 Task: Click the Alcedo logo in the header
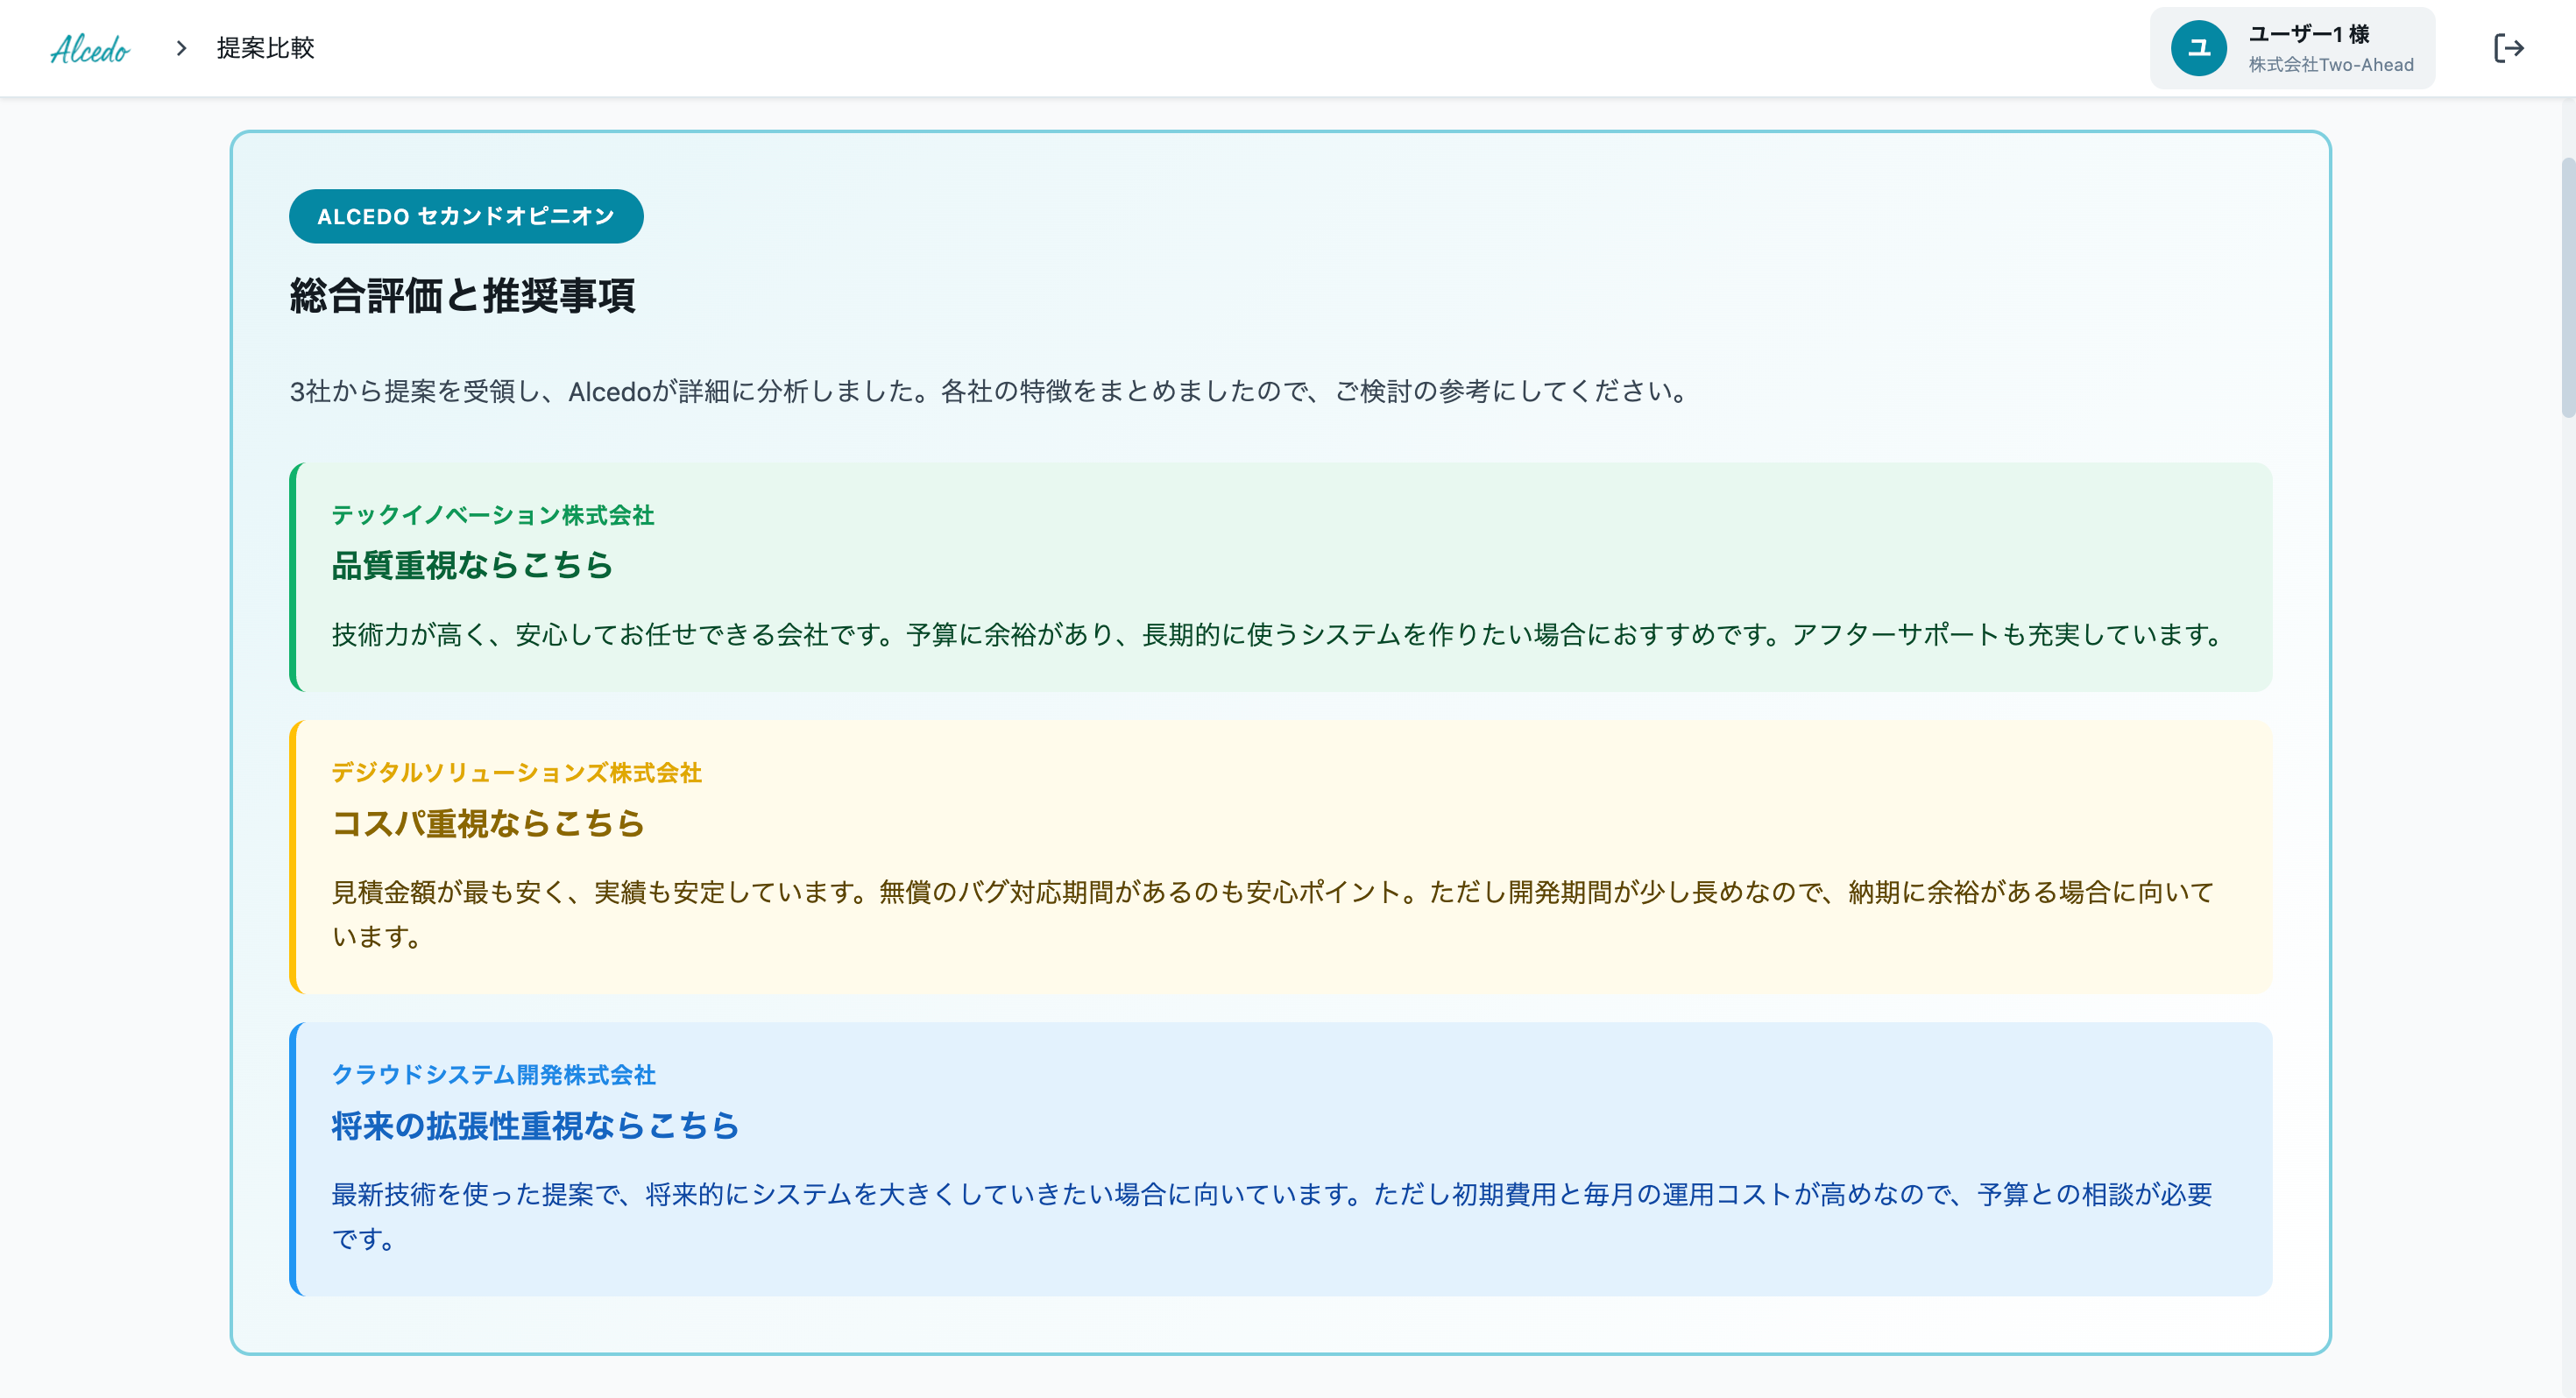[x=90, y=47]
